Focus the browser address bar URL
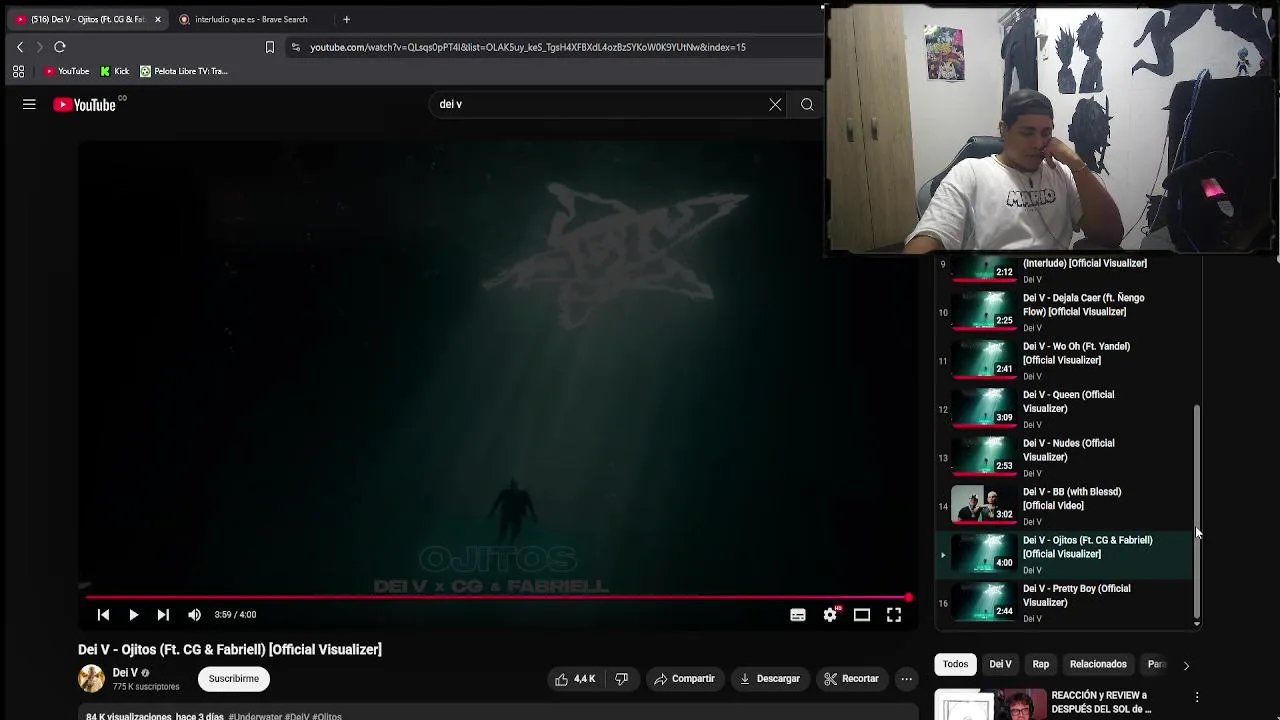This screenshot has width=1280, height=720. pyautogui.click(x=528, y=47)
